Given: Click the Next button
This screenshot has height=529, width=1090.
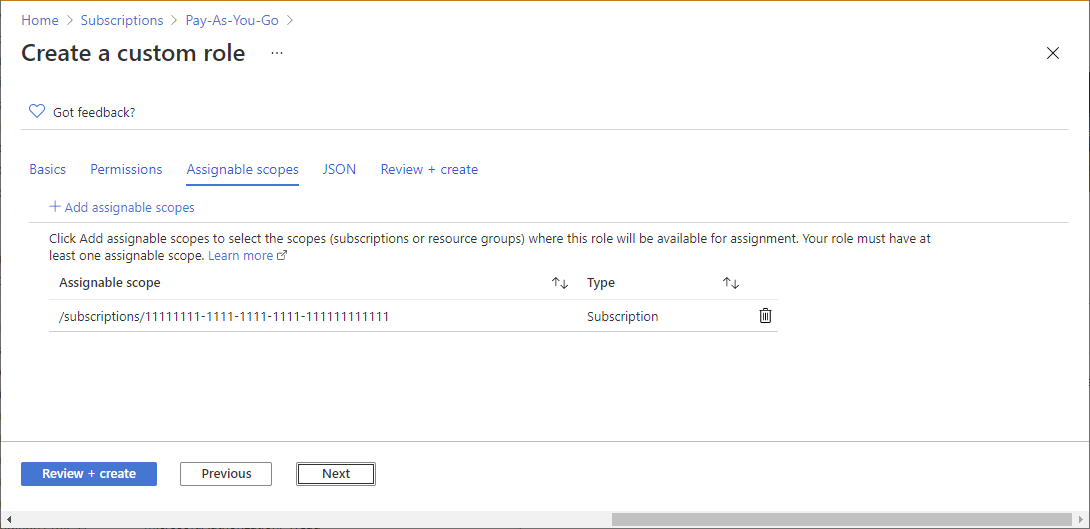Looking at the screenshot, I should tap(336, 473).
